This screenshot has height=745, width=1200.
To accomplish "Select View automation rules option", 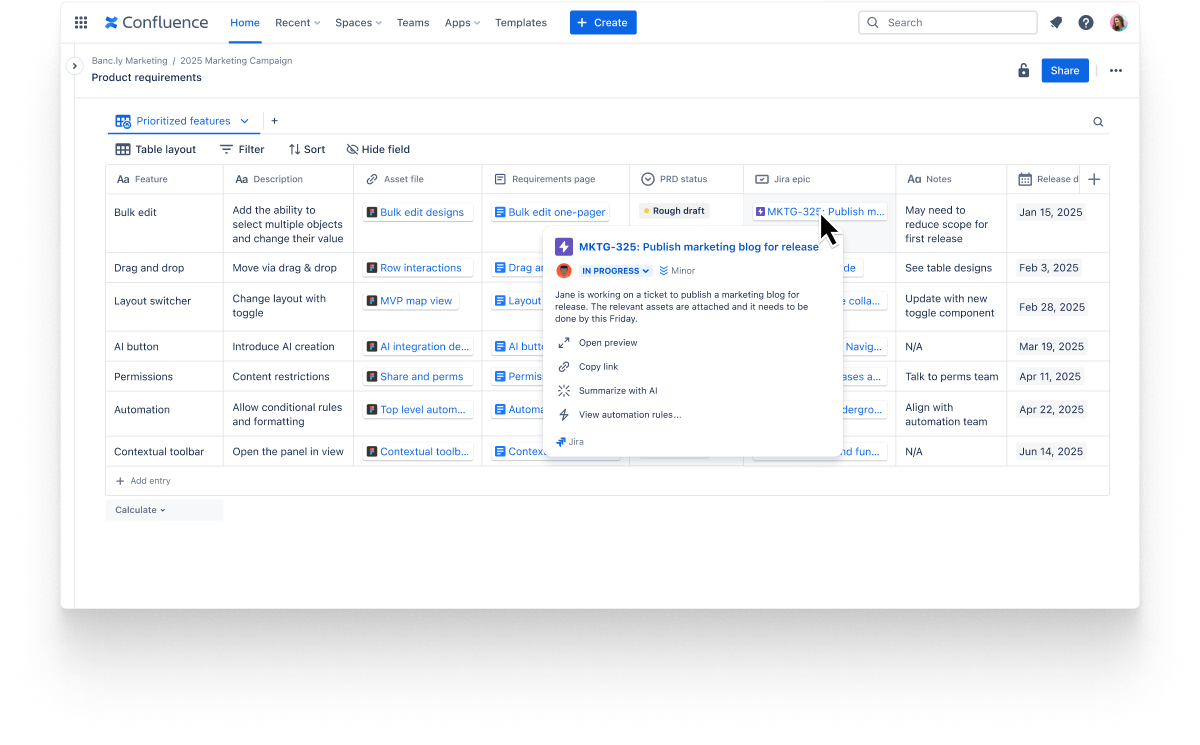I will 619,415.
